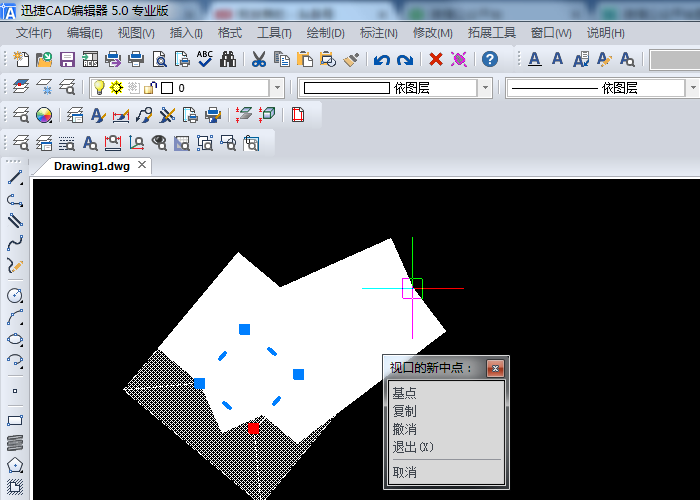Close the 视口的新中点 popup
The height and width of the screenshot is (500, 700).
495,368
